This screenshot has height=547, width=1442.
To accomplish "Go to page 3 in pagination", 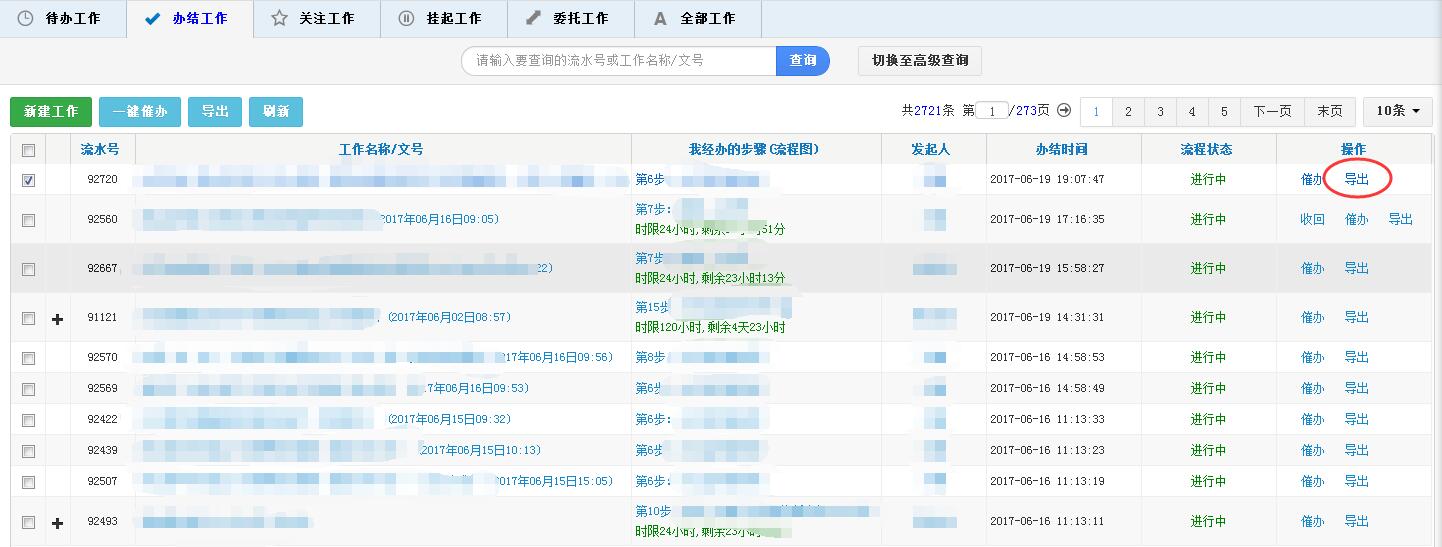I will (1160, 112).
